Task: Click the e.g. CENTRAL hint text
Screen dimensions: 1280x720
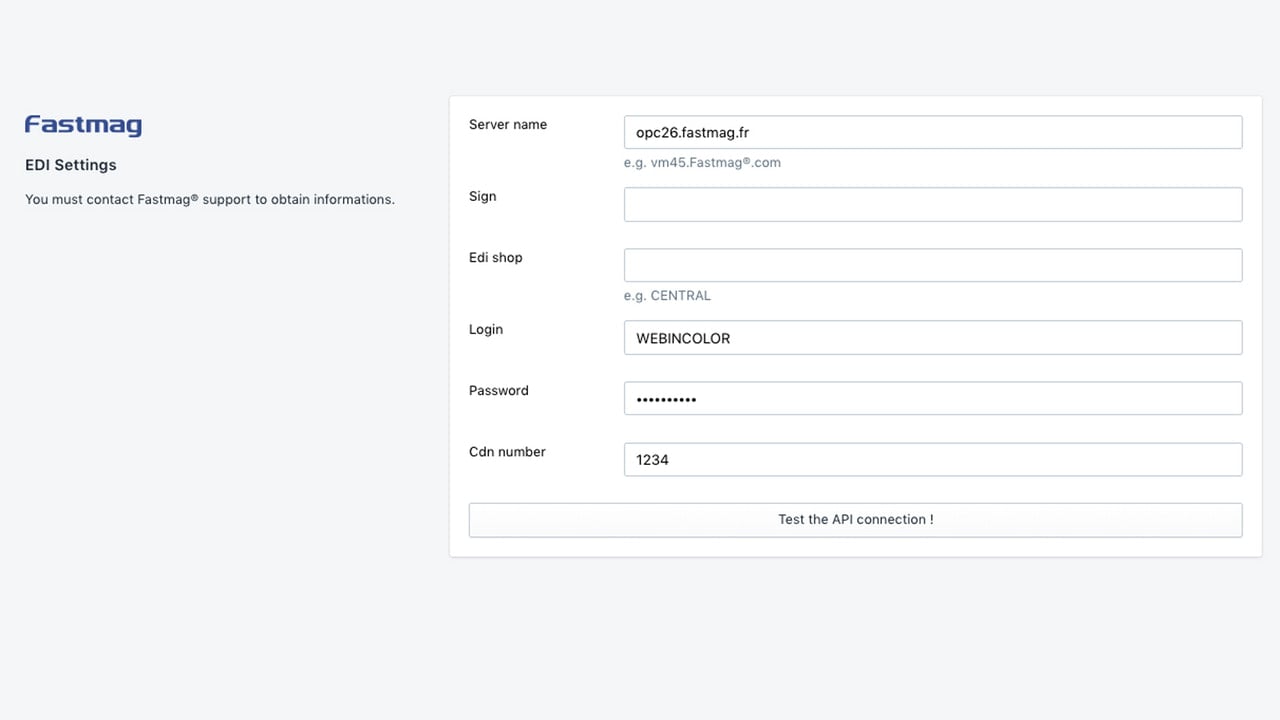Action: point(667,295)
